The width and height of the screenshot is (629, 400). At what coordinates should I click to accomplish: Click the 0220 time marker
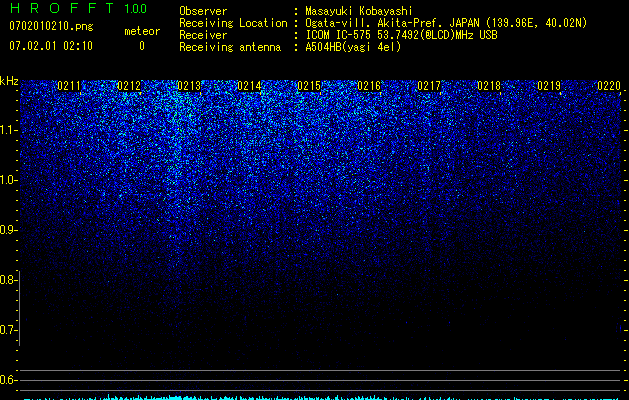(x=609, y=86)
